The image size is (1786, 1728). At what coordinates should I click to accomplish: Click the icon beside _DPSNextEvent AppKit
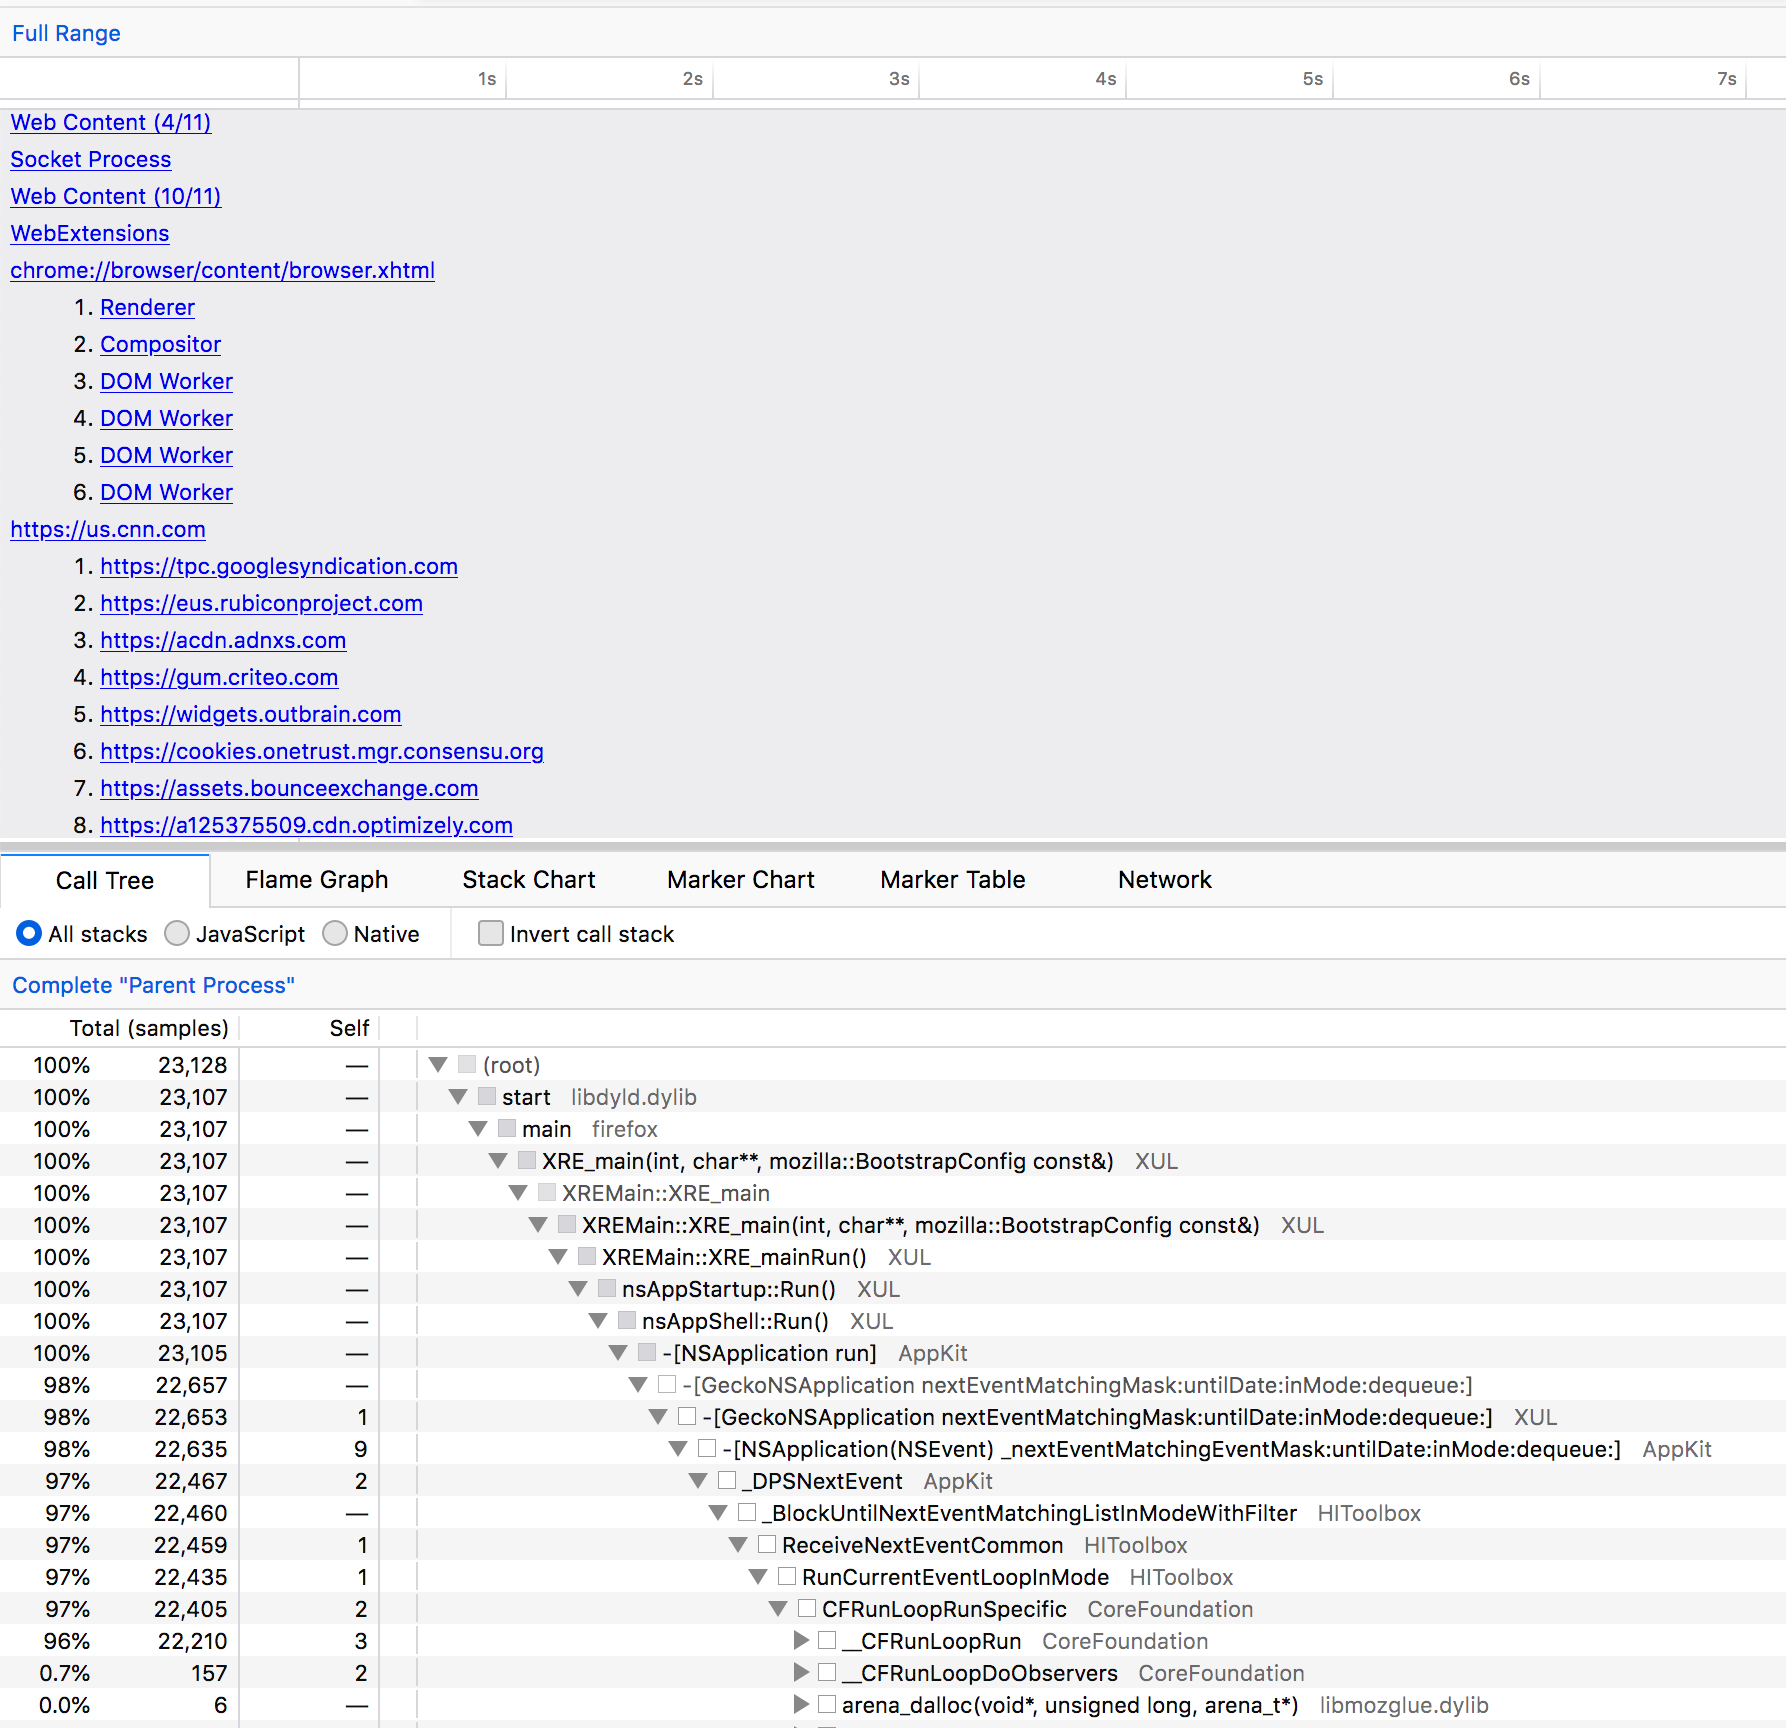727,1480
